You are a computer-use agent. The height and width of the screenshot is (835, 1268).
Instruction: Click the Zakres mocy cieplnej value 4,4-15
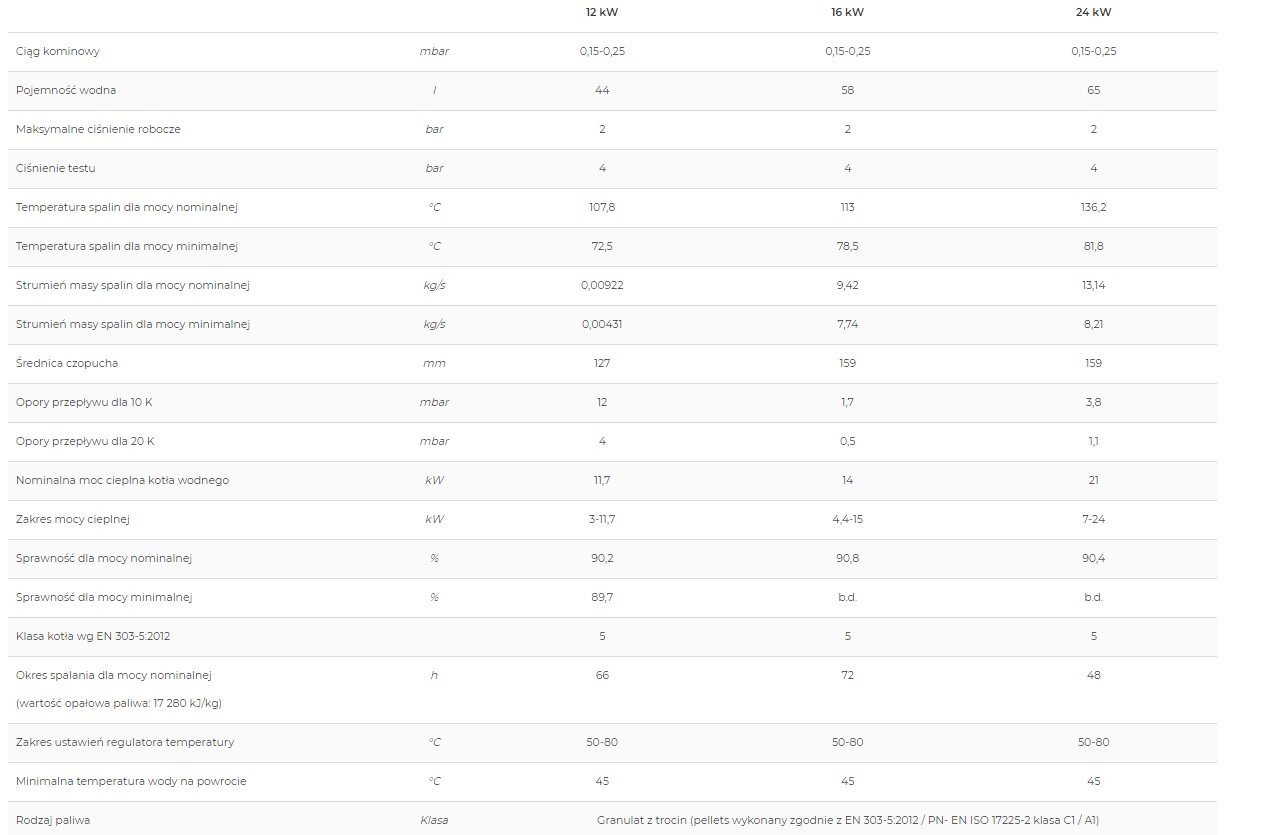[x=847, y=519]
